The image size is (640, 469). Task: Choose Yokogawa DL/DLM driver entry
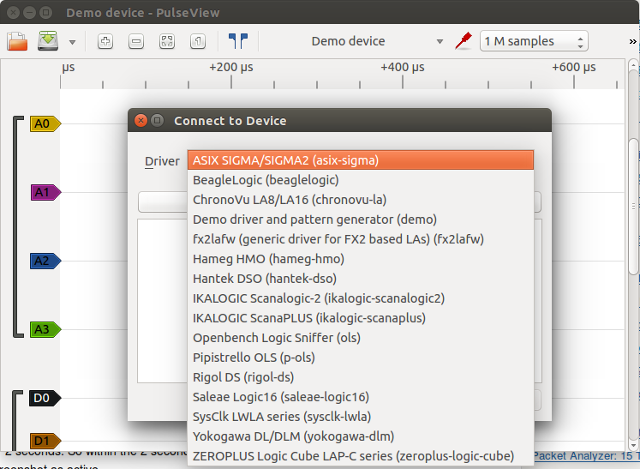tap(361, 436)
